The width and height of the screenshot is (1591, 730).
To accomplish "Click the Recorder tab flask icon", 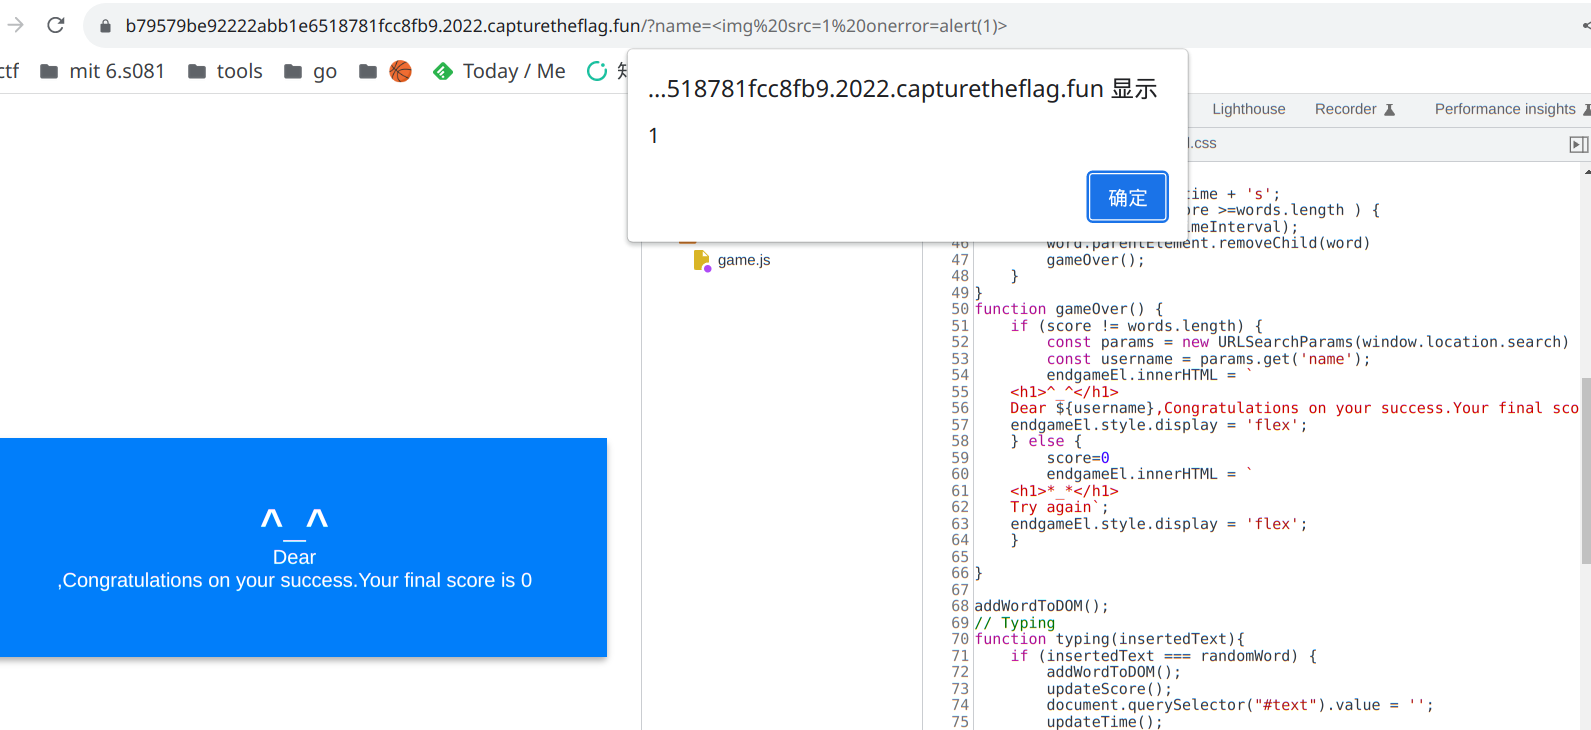I will coord(1389,110).
